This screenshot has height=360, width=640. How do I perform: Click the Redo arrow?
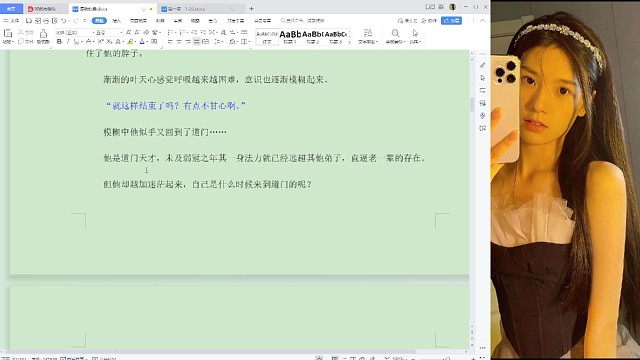[x=76, y=20]
